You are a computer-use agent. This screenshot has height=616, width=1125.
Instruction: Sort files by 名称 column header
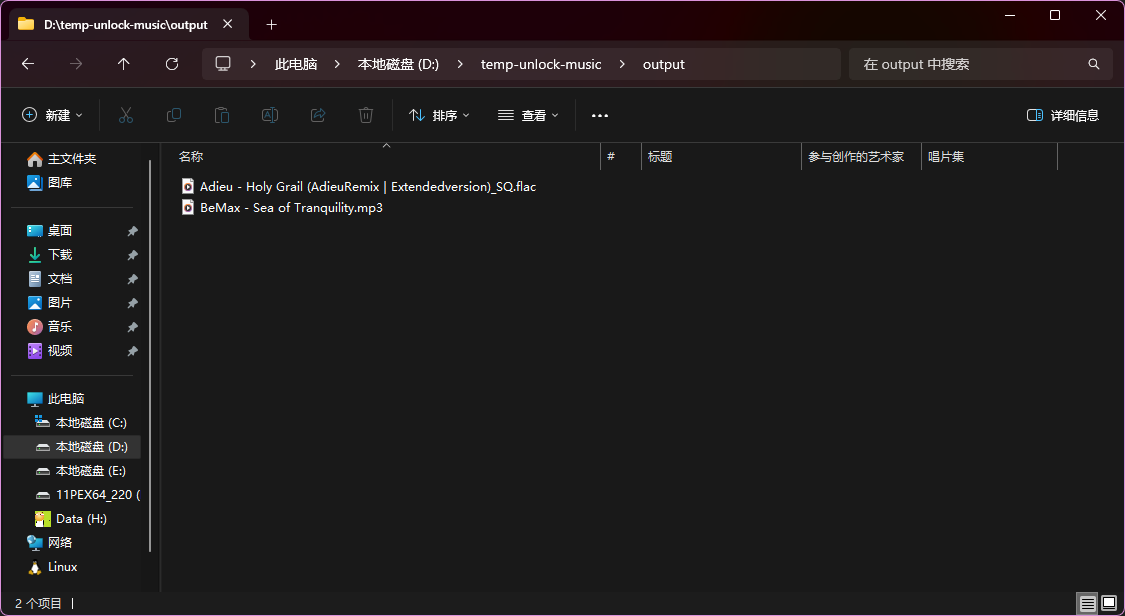pyautogui.click(x=191, y=157)
